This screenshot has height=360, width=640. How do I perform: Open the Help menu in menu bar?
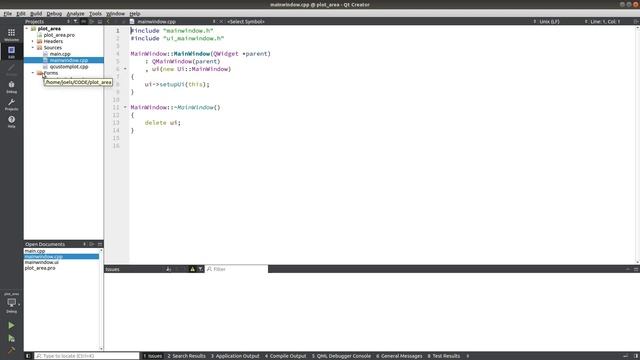click(x=135, y=13)
